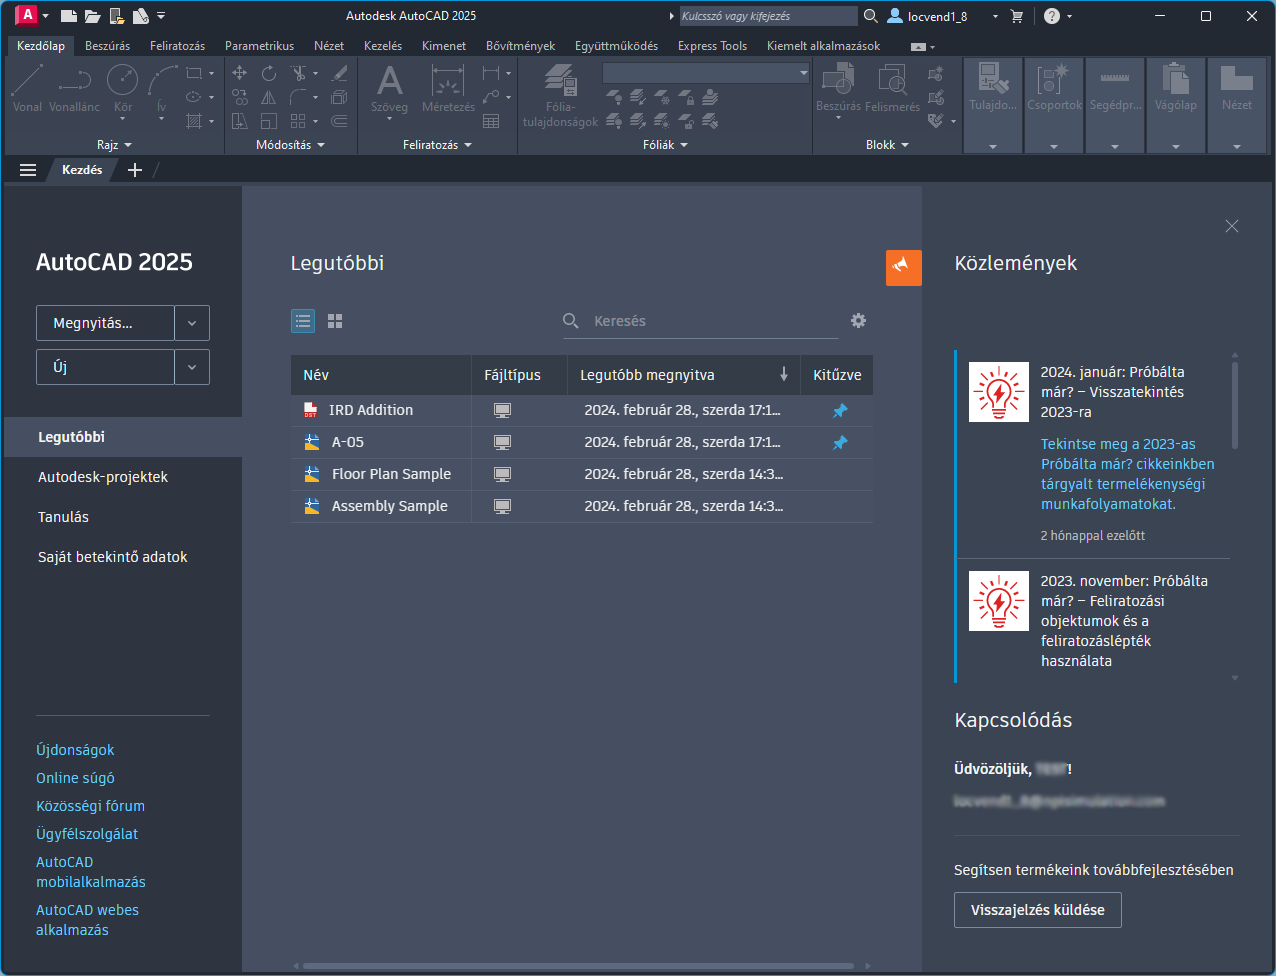The image size is (1276, 976).
Task: Open the Csoportok groups panel
Action: (1054, 105)
